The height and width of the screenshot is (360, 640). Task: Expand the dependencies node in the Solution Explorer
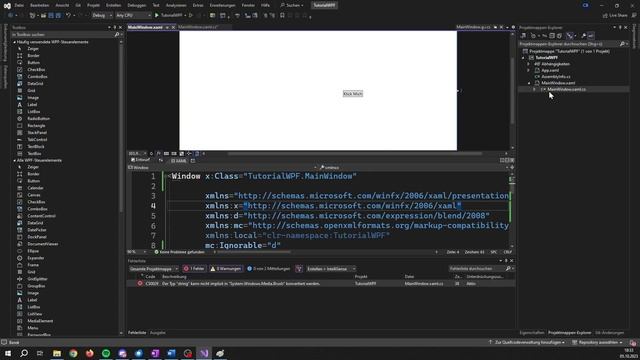coord(529,64)
